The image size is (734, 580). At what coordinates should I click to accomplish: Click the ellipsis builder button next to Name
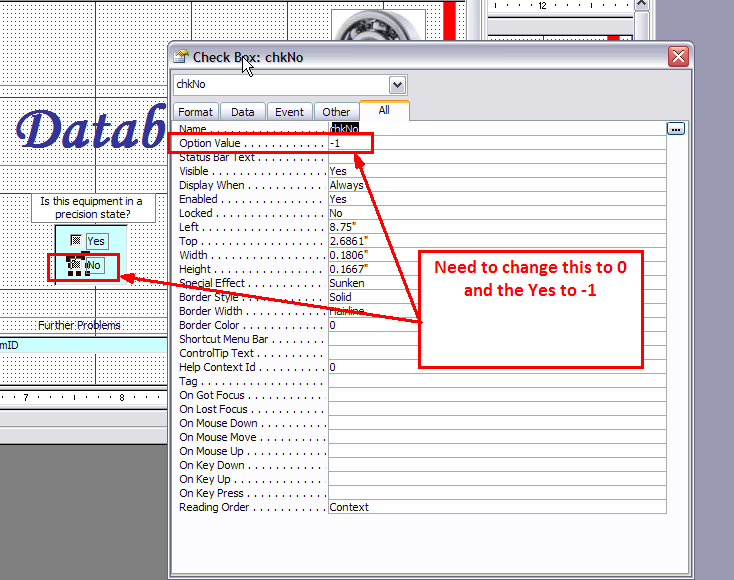point(675,129)
